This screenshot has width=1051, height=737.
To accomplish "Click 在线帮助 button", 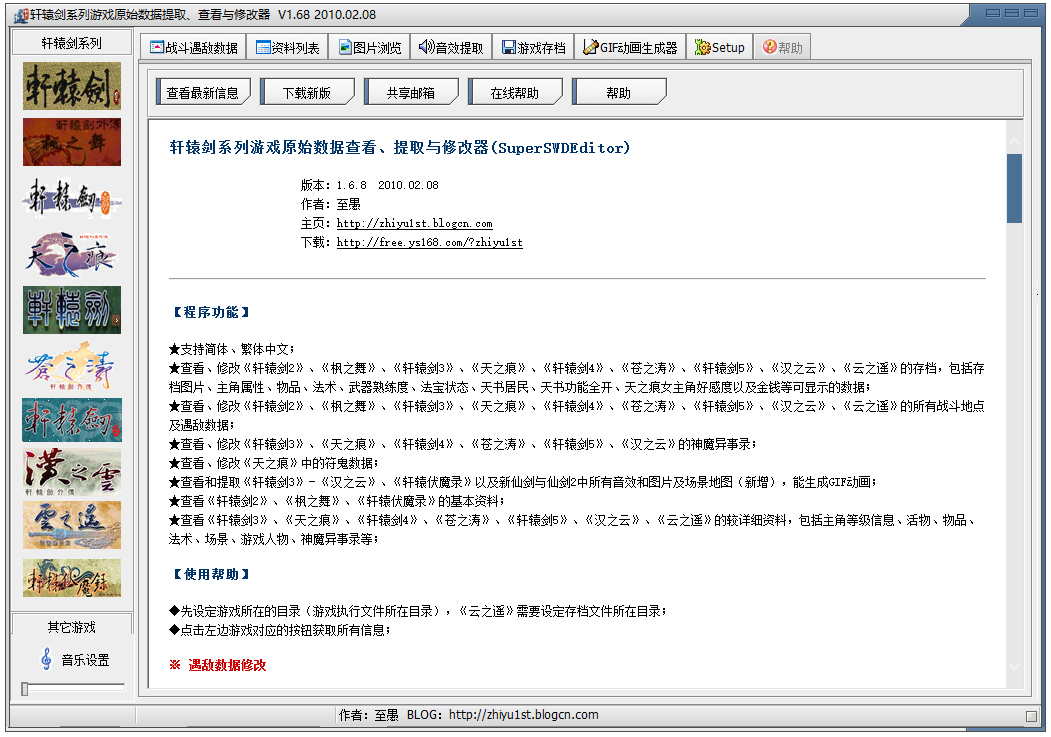I will [515, 92].
